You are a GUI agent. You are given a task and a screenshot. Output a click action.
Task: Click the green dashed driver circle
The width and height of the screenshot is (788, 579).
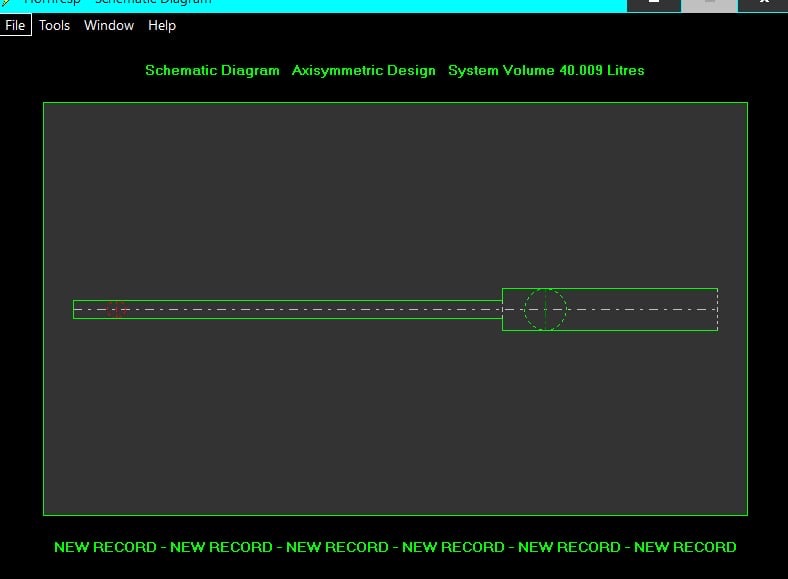point(545,310)
